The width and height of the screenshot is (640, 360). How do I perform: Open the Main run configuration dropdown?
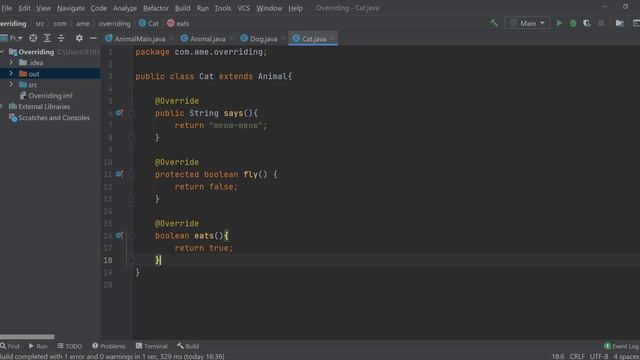pyautogui.click(x=527, y=23)
